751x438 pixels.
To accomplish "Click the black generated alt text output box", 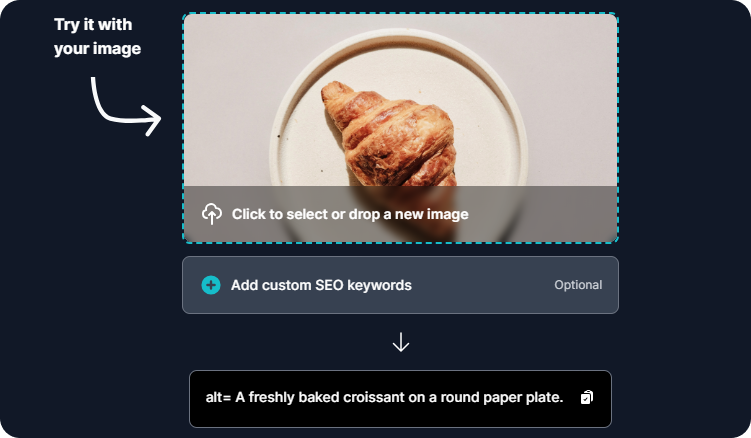I will pos(400,399).
